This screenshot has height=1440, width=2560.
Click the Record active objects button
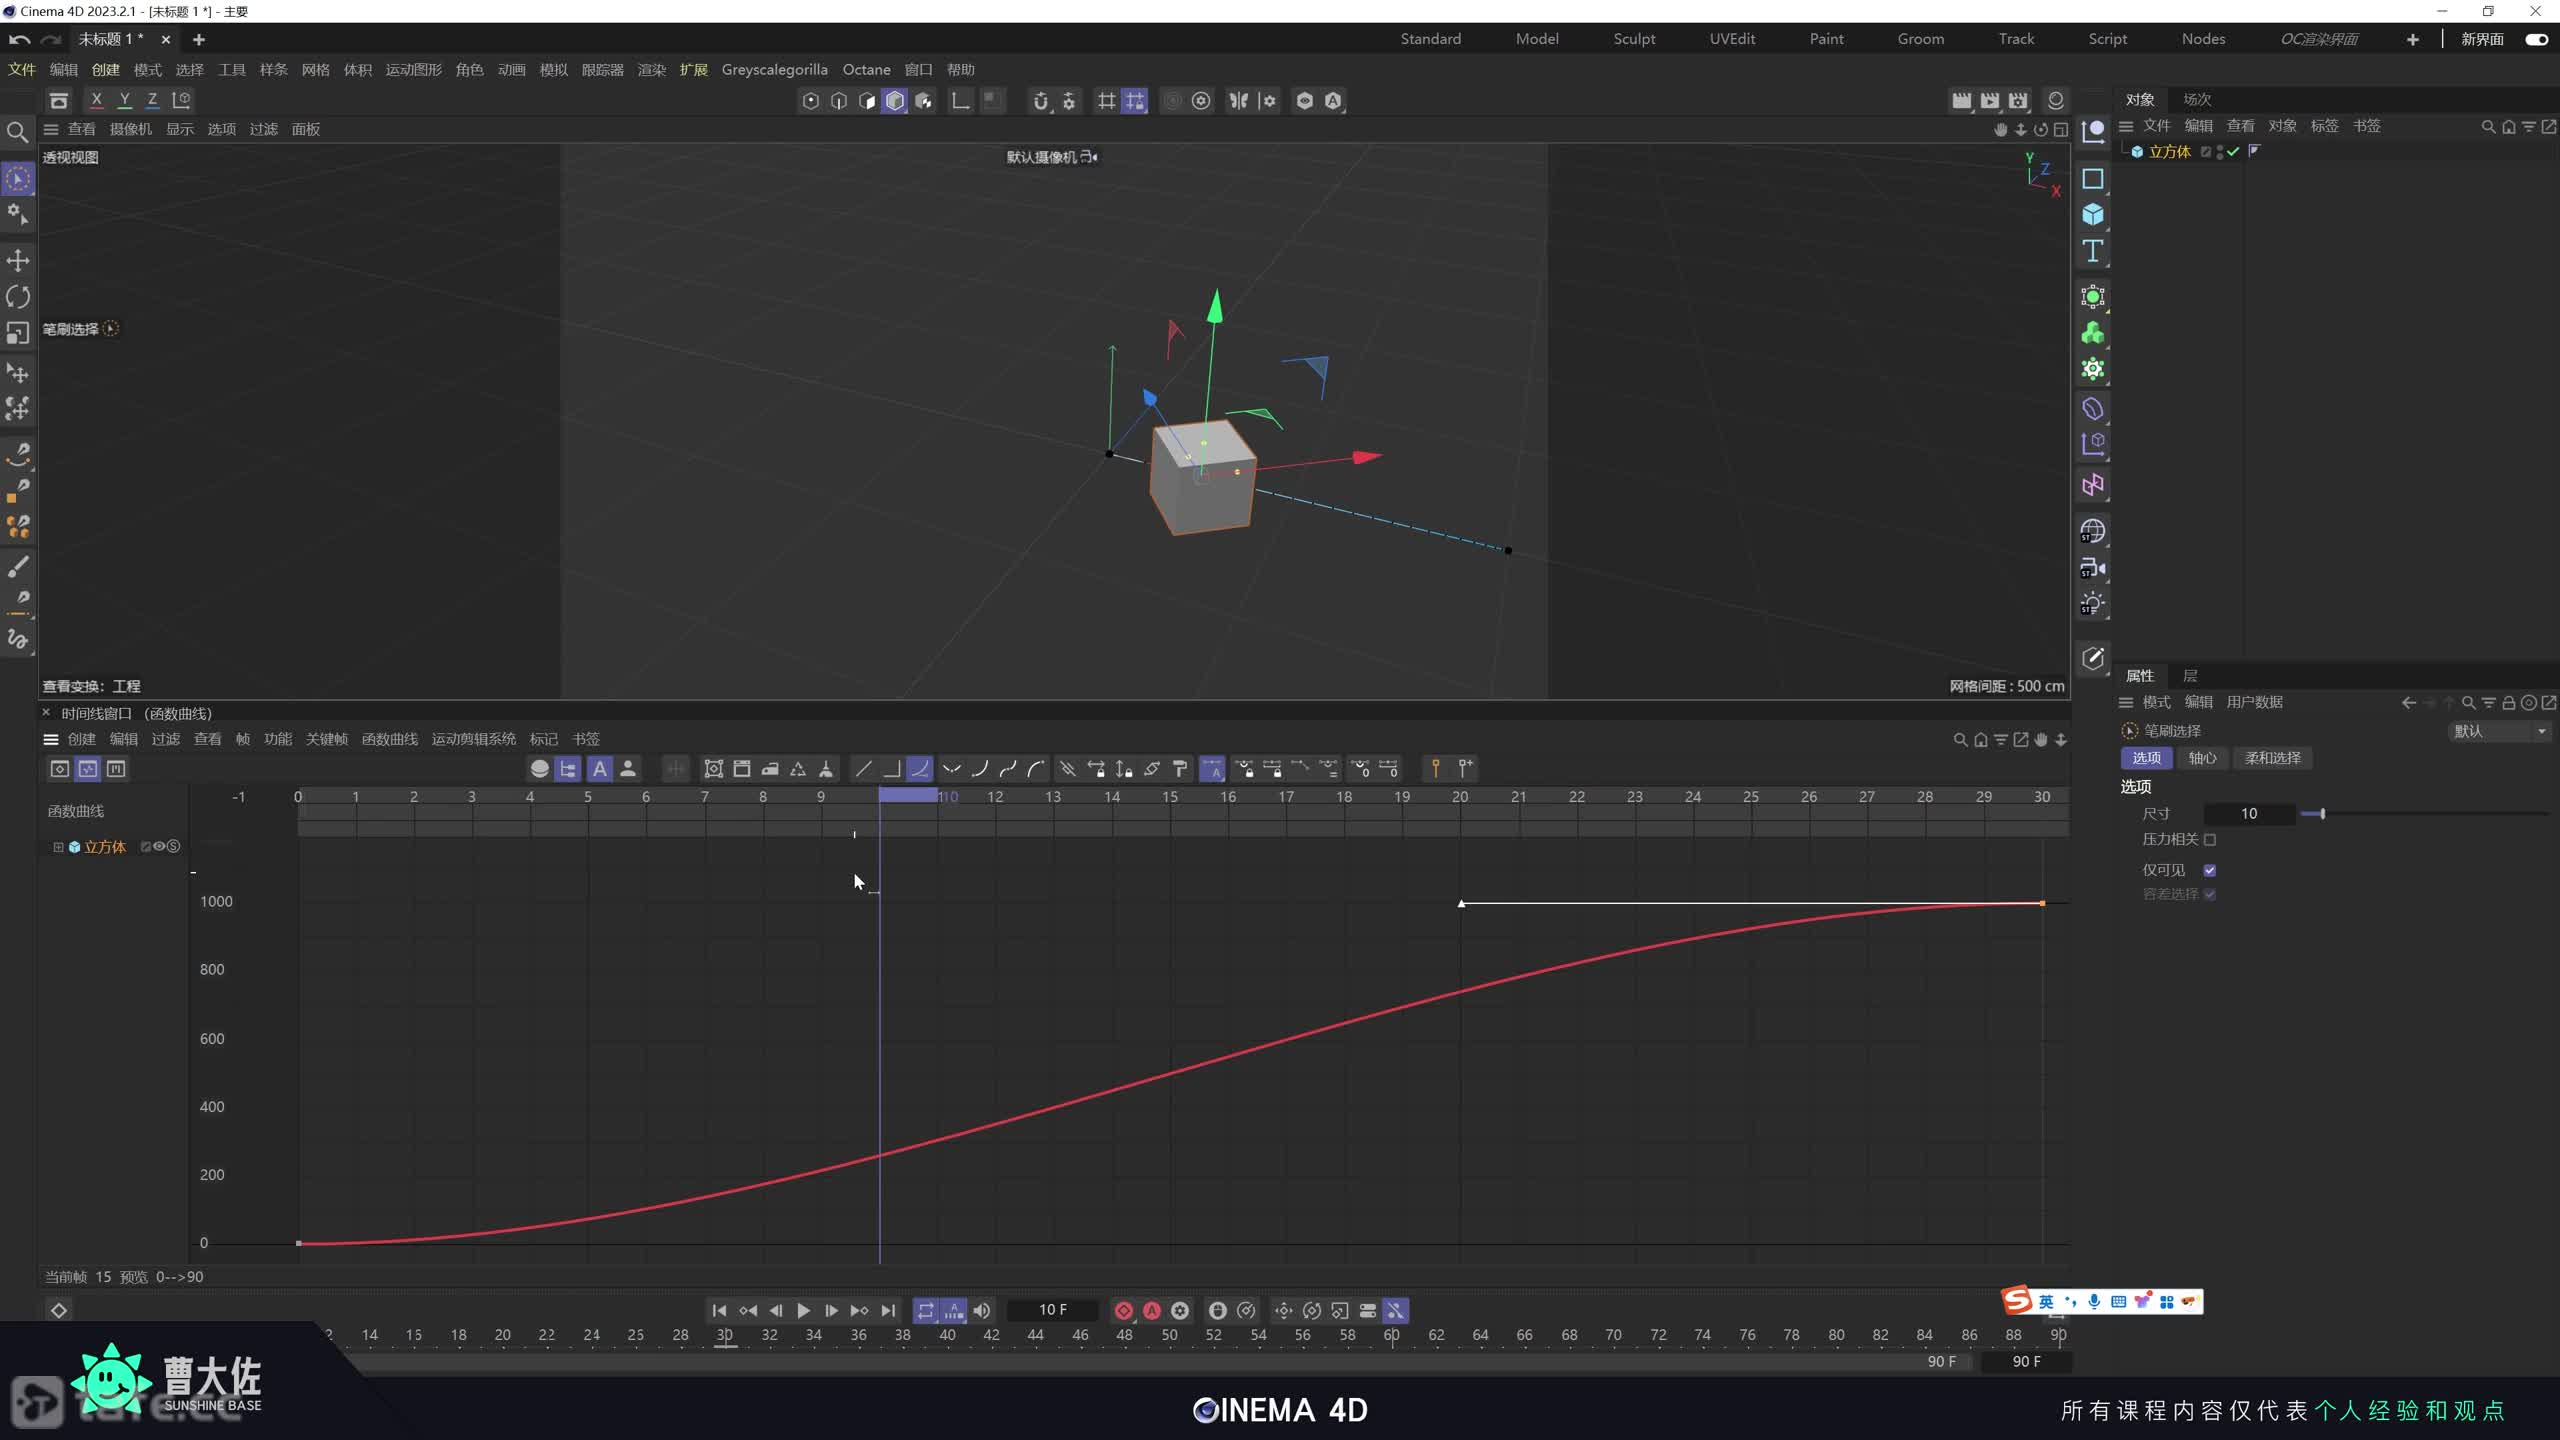pyautogui.click(x=1123, y=1311)
